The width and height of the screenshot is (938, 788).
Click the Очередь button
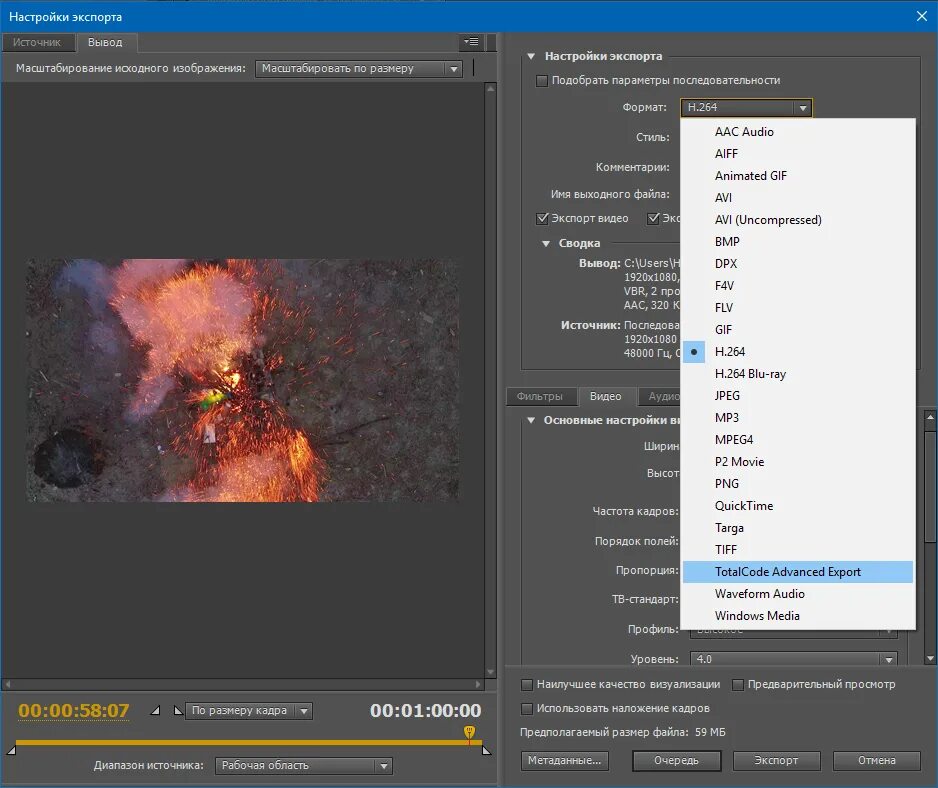coord(676,760)
